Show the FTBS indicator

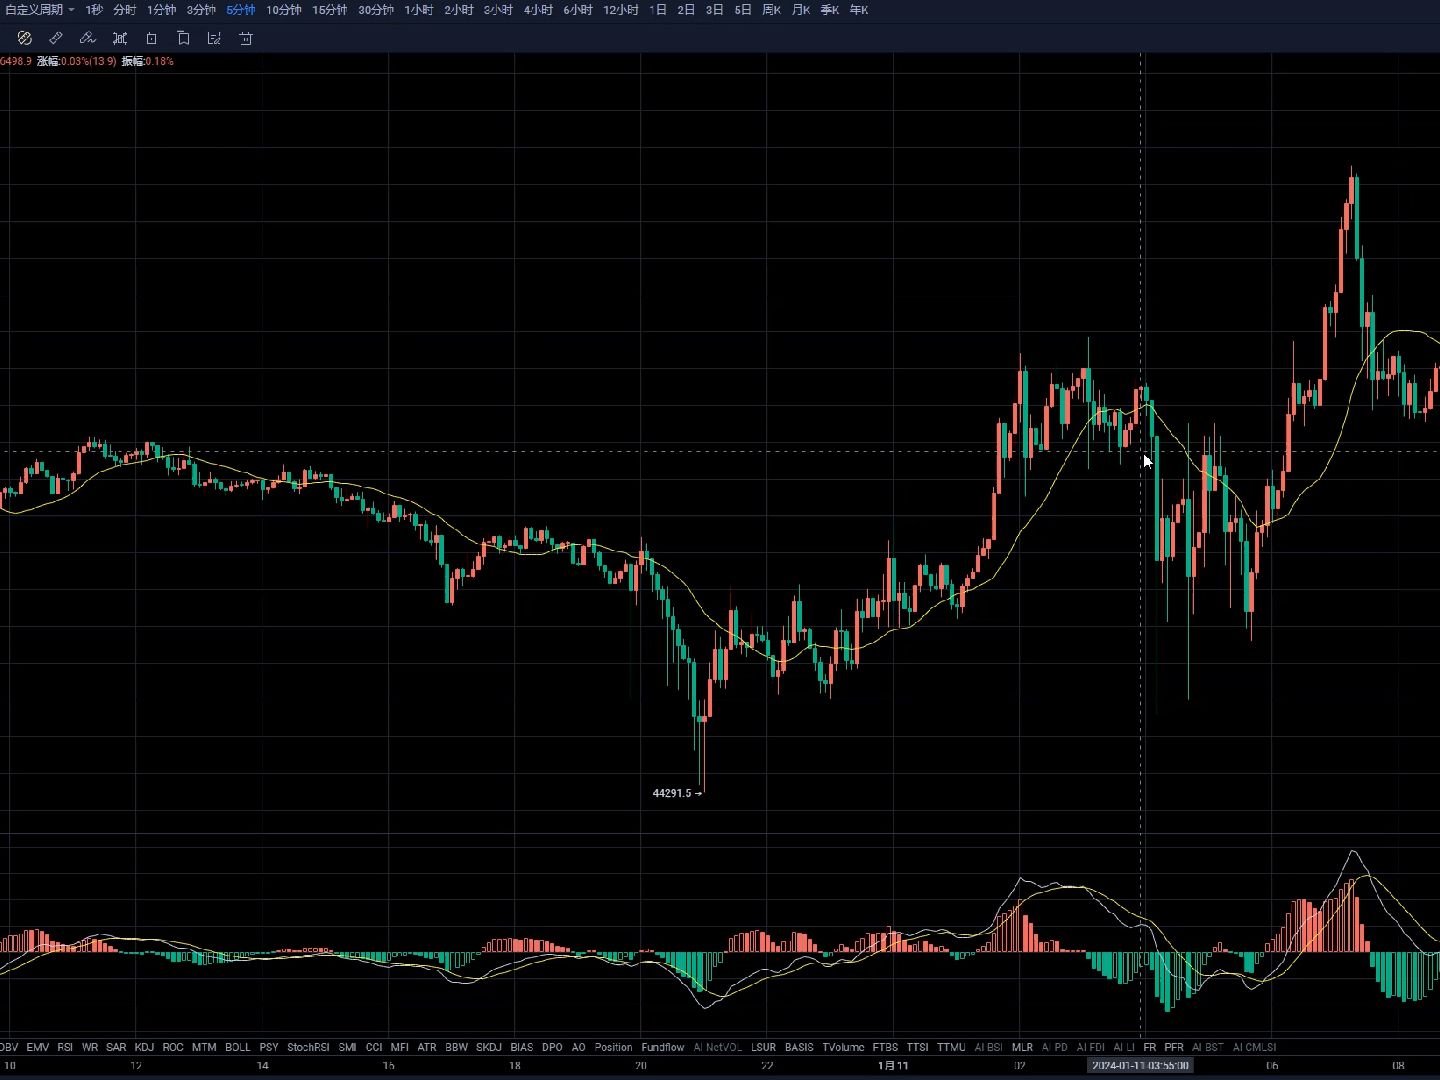click(x=885, y=1047)
